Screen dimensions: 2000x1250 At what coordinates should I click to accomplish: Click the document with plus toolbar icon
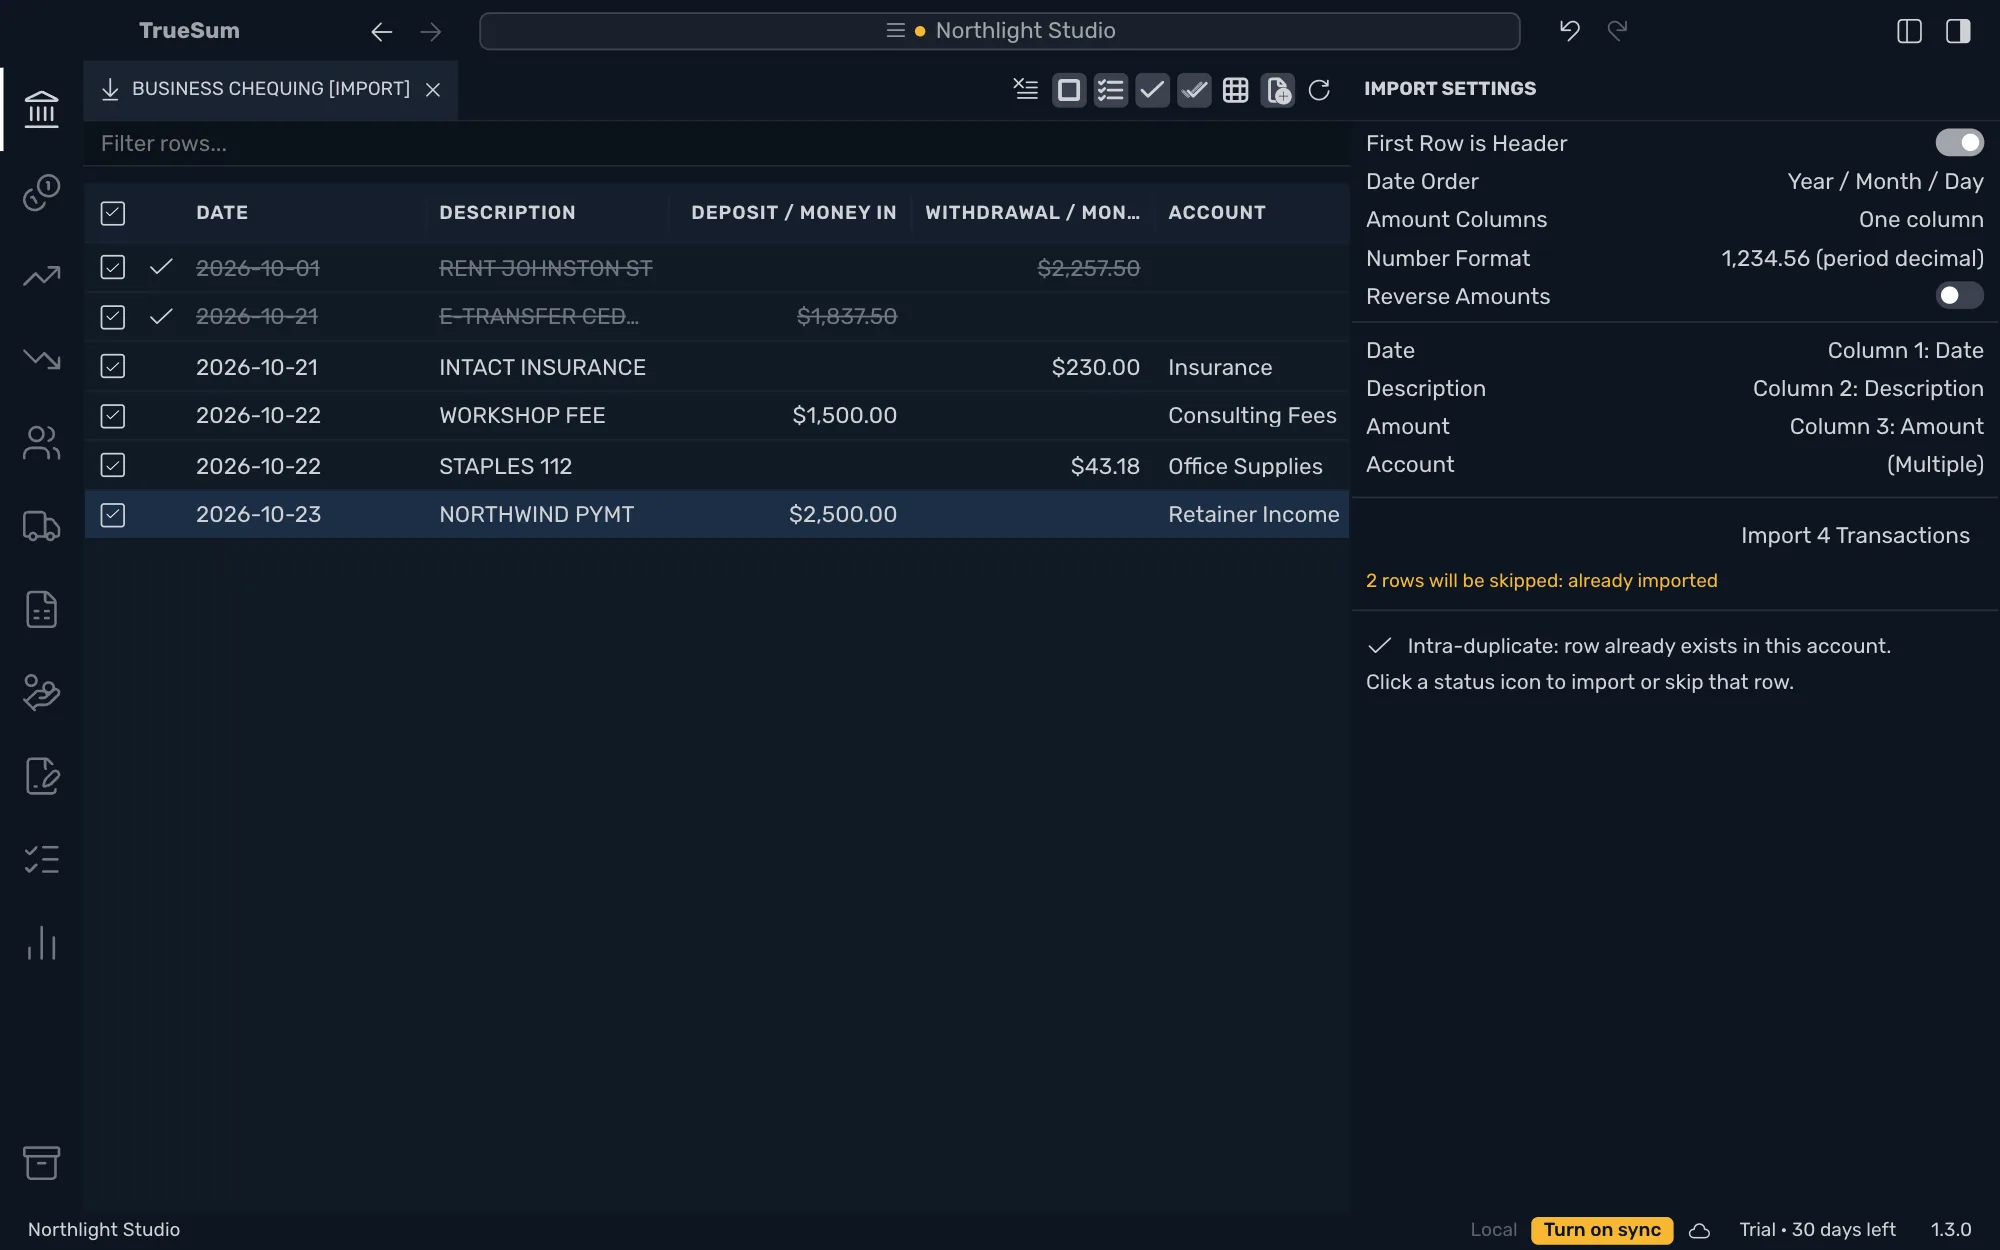tap(1278, 90)
